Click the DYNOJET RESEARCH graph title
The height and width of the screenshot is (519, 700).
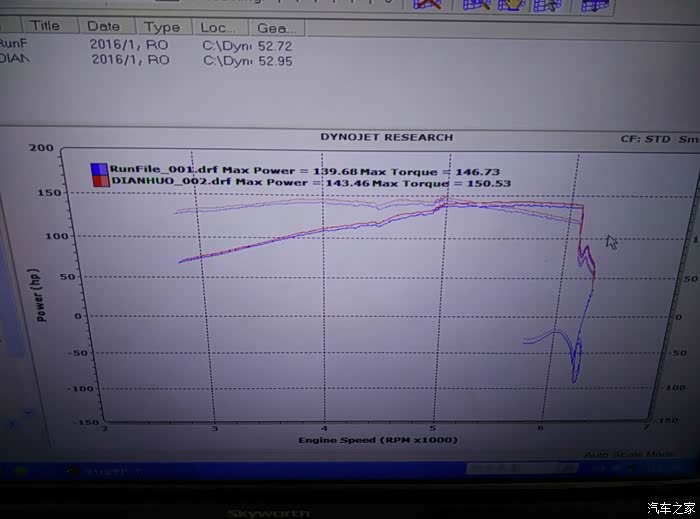pos(387,137)
